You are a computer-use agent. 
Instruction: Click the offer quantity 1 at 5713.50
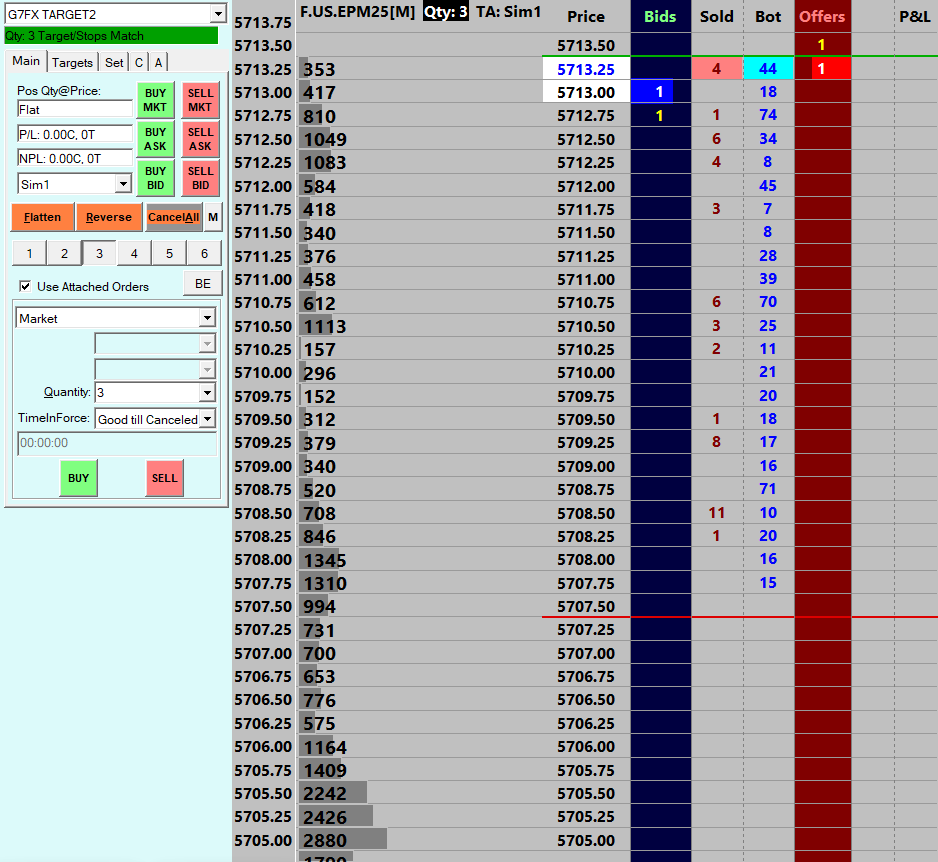point(822,45)
